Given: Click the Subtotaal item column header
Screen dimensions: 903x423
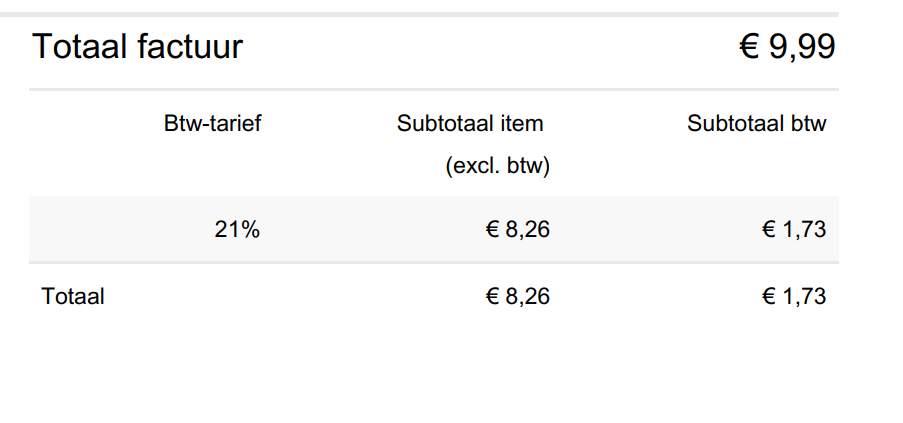Looking at the screenshot, I should 470,124.
